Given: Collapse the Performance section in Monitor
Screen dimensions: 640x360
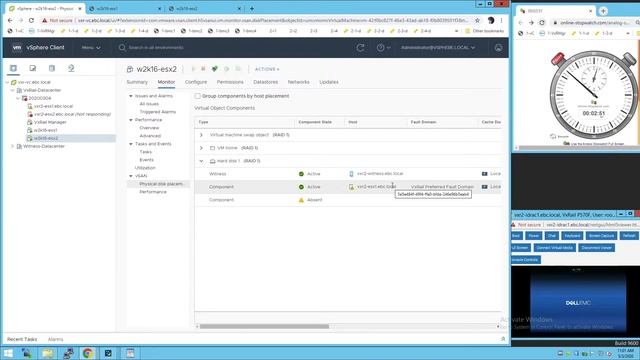Looking at the screenshot, I should click(x=131, y=120).
